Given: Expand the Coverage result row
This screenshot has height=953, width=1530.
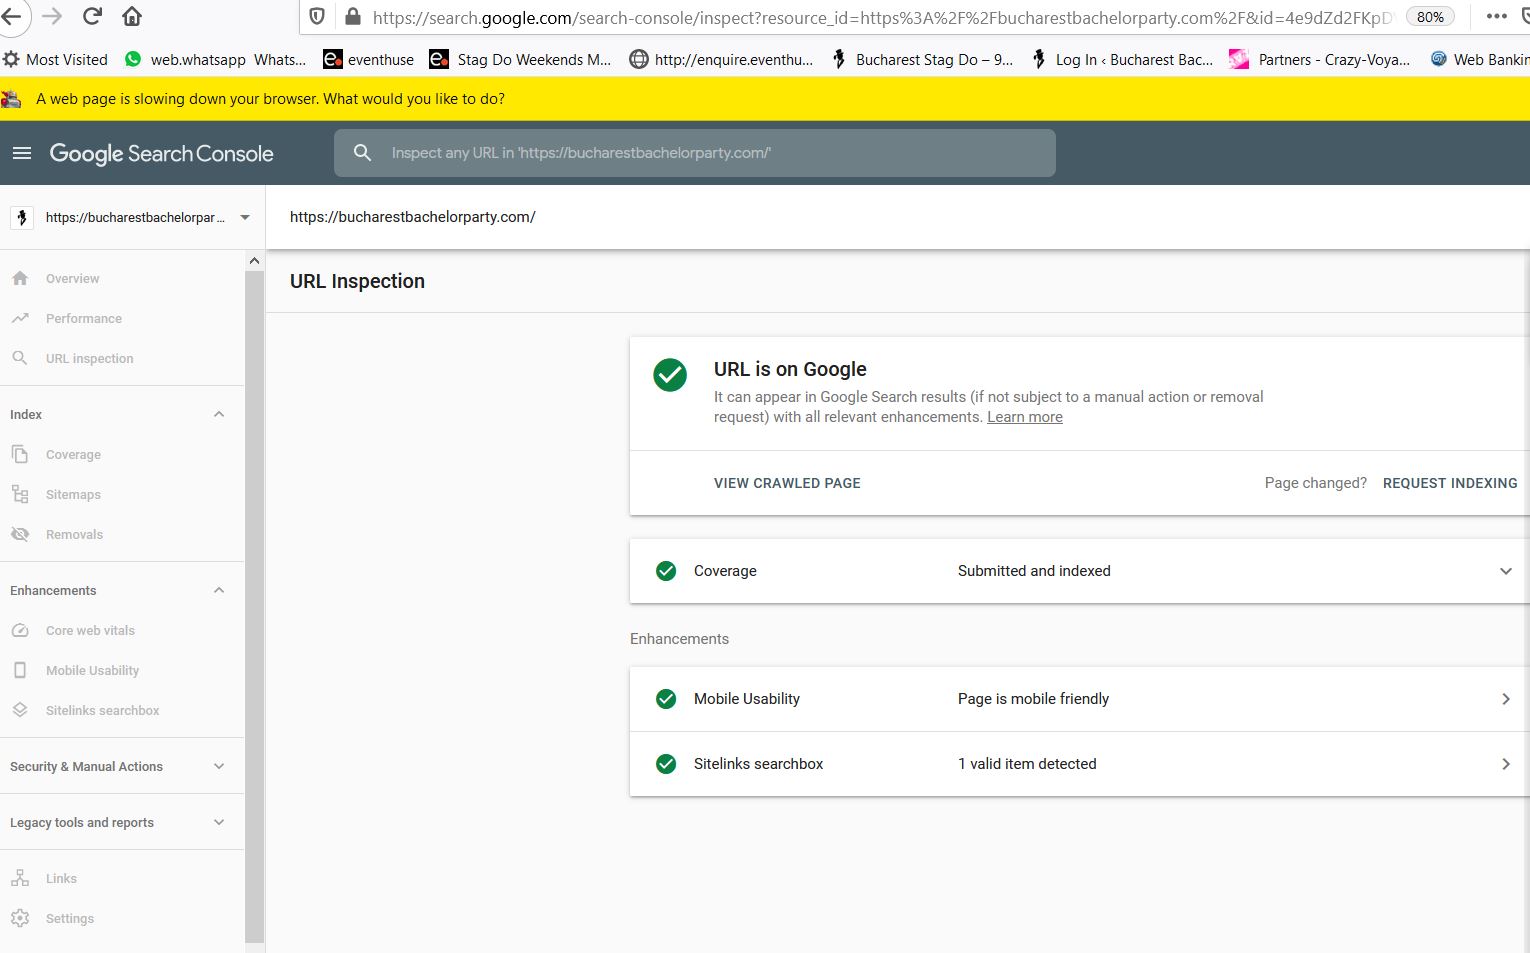Looking at the screenshot, I should point(1080,571).
